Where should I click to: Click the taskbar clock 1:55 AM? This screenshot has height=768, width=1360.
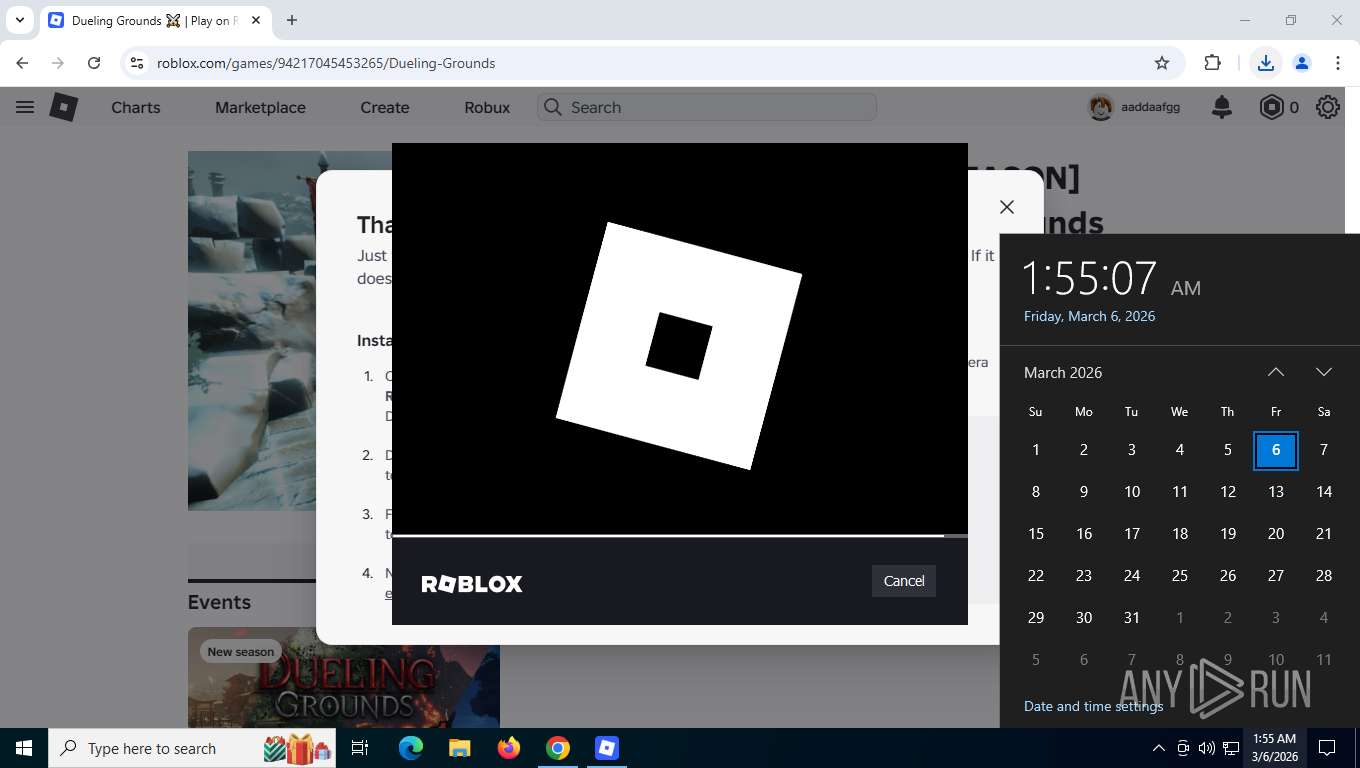tap(1275, 748)
